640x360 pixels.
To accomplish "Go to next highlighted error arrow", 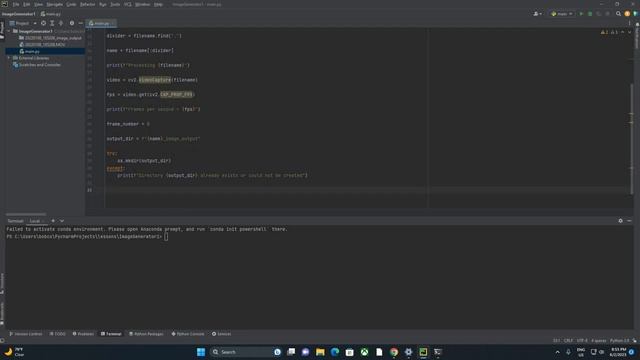I will pos(629,32).
